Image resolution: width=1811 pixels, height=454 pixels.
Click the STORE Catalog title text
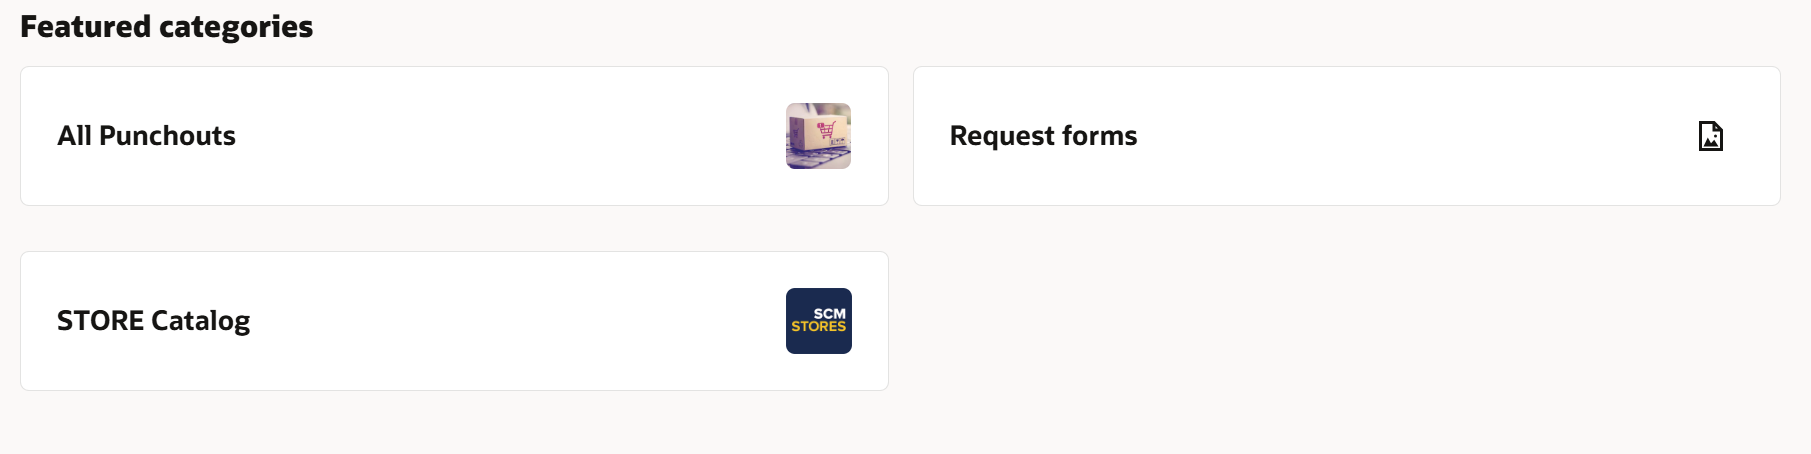[x=154, y=321]
